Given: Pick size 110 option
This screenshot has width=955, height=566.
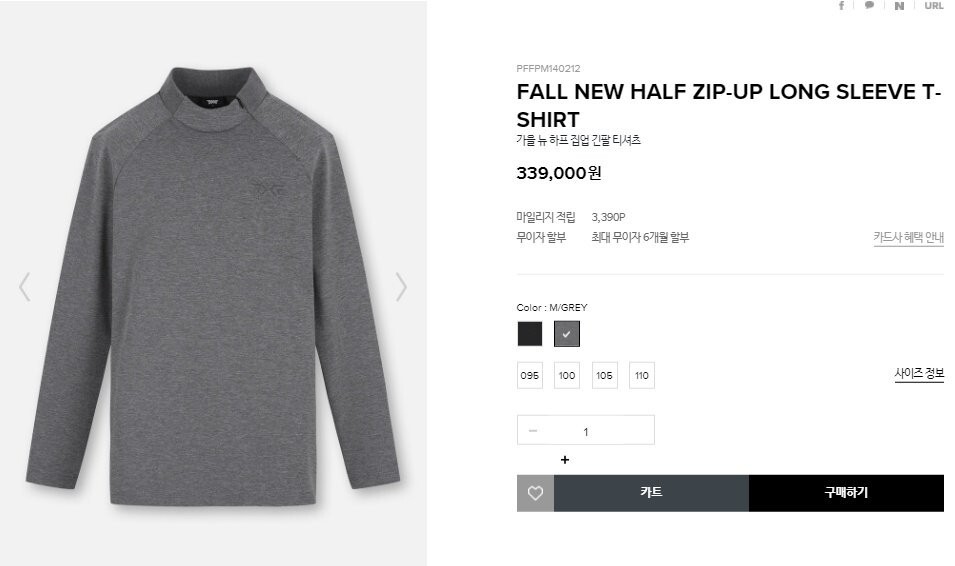Looking at the screenshot, I should point(642,375).
